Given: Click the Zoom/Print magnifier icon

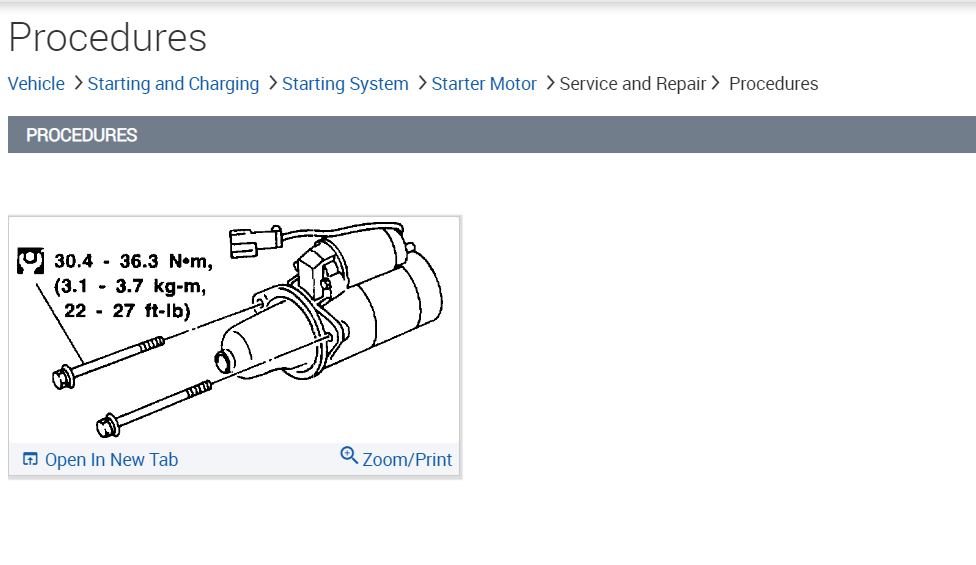Looking at the screenshot, I should point(349,456).
